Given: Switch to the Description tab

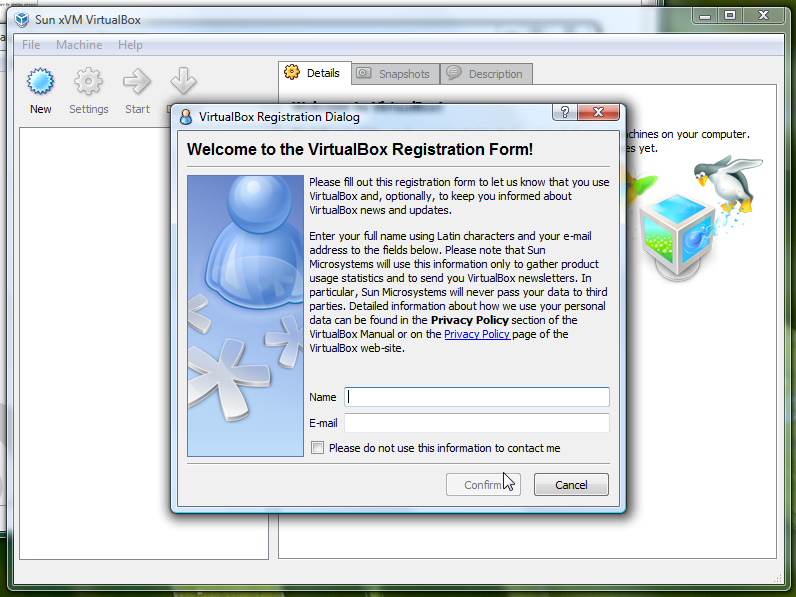Looking at the screenshot, I should [x=486, y=74].
